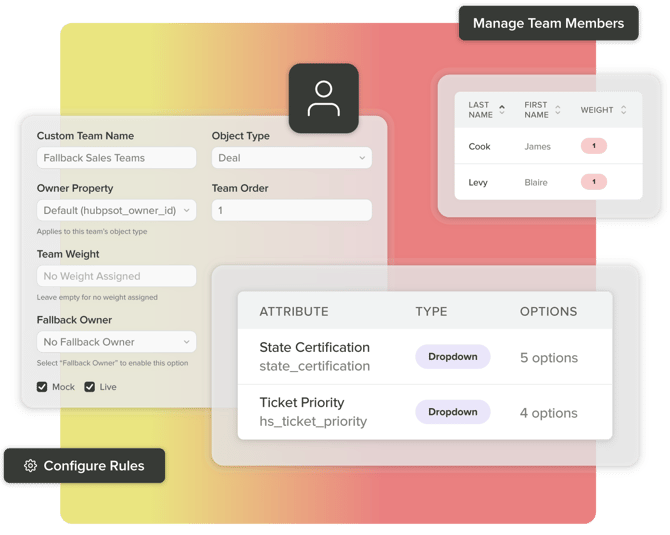Screen dimensions: 670x535
Task: Open the No Fallback Owner dropdown
Action: [116, 342]
